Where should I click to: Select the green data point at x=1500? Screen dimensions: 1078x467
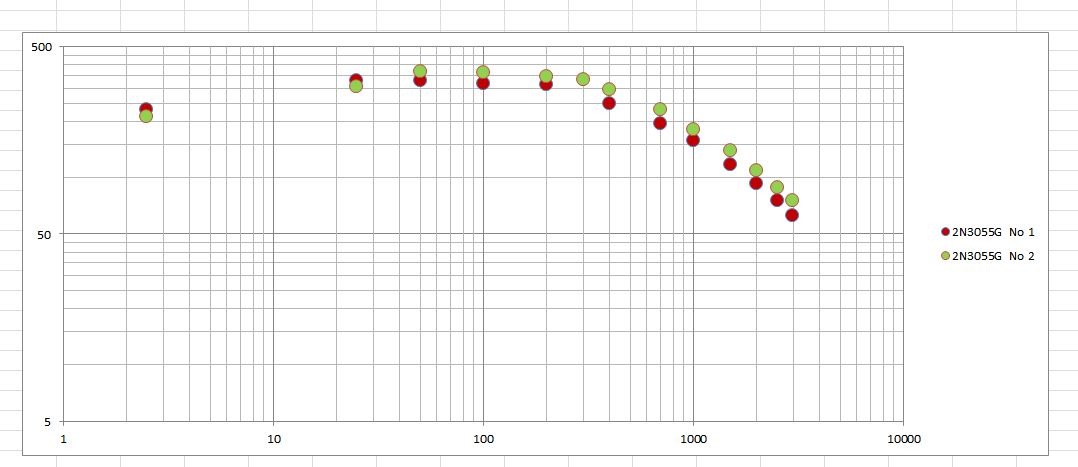click(x=730, y=150)
